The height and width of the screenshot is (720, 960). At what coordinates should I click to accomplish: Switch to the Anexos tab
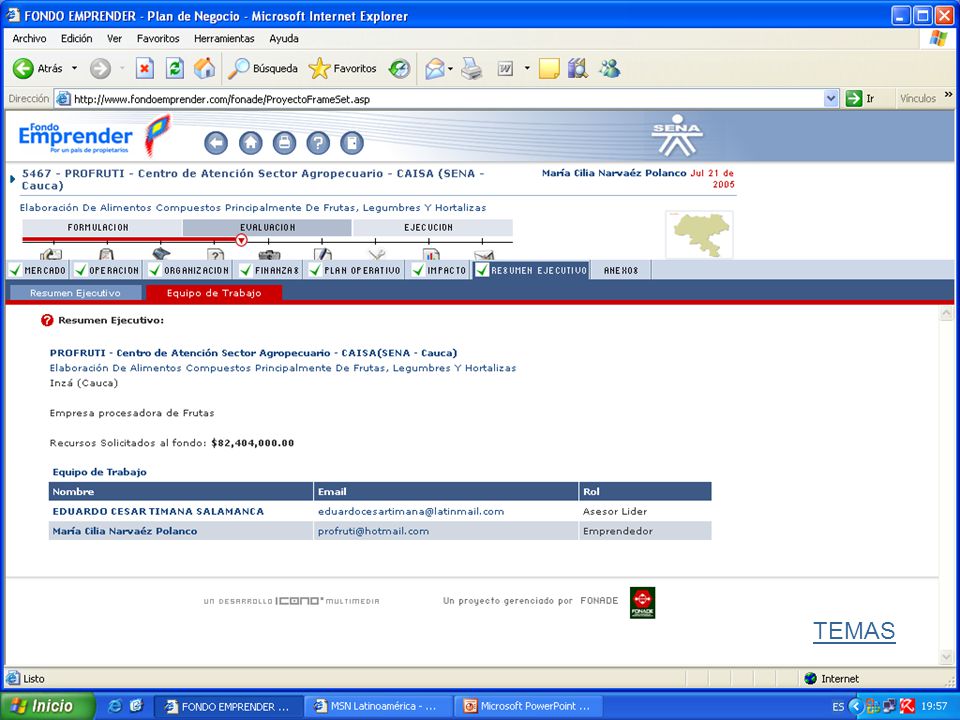[x=621, y=270]
